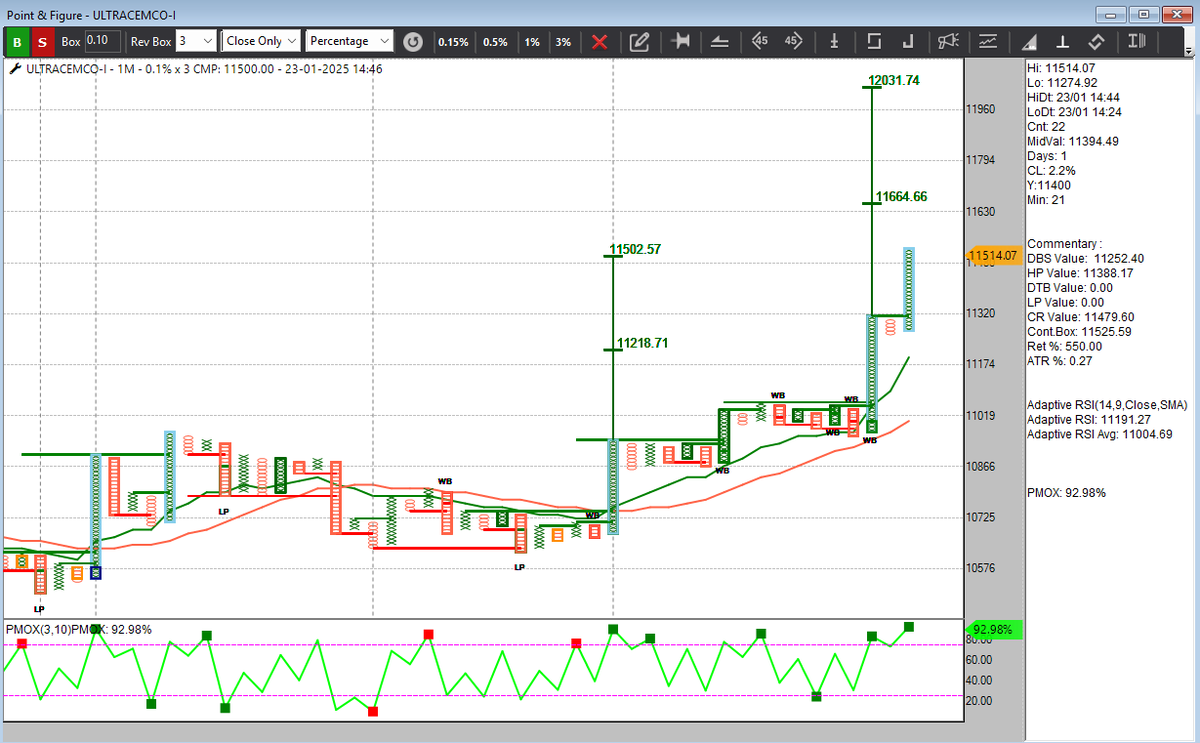This screenshot has height=743, width=1200.
Task: Click the megaphone alerts icon
Action: [947, 42]
